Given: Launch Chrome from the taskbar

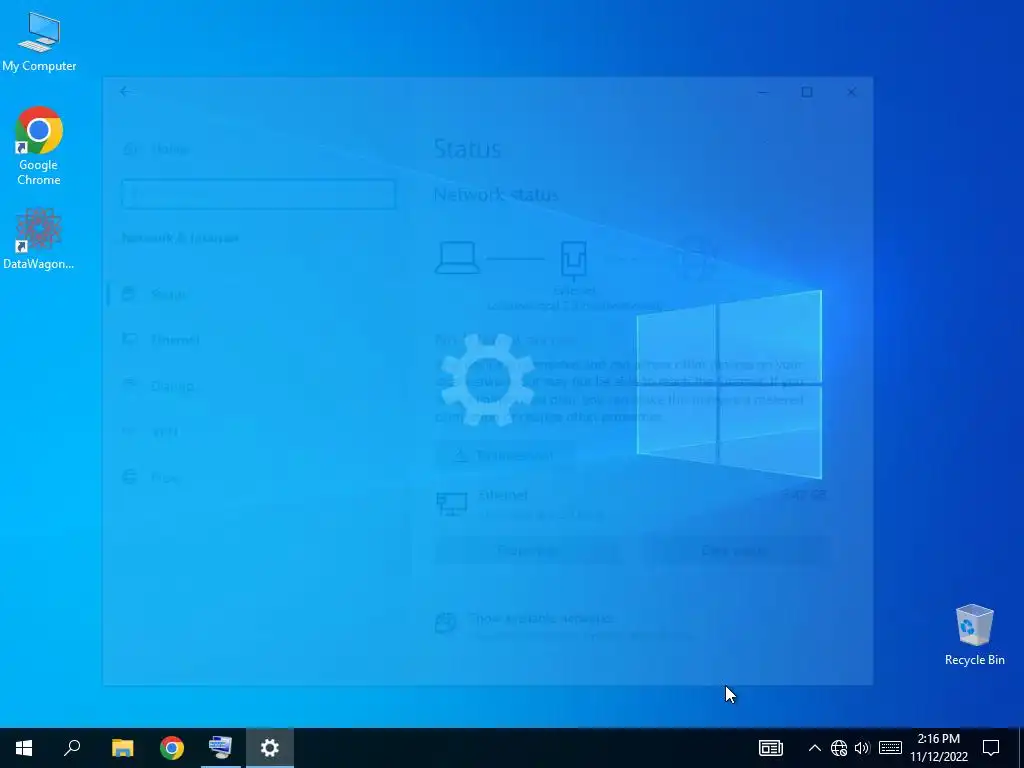Looking at the screenshot, I should pos(172,748).
